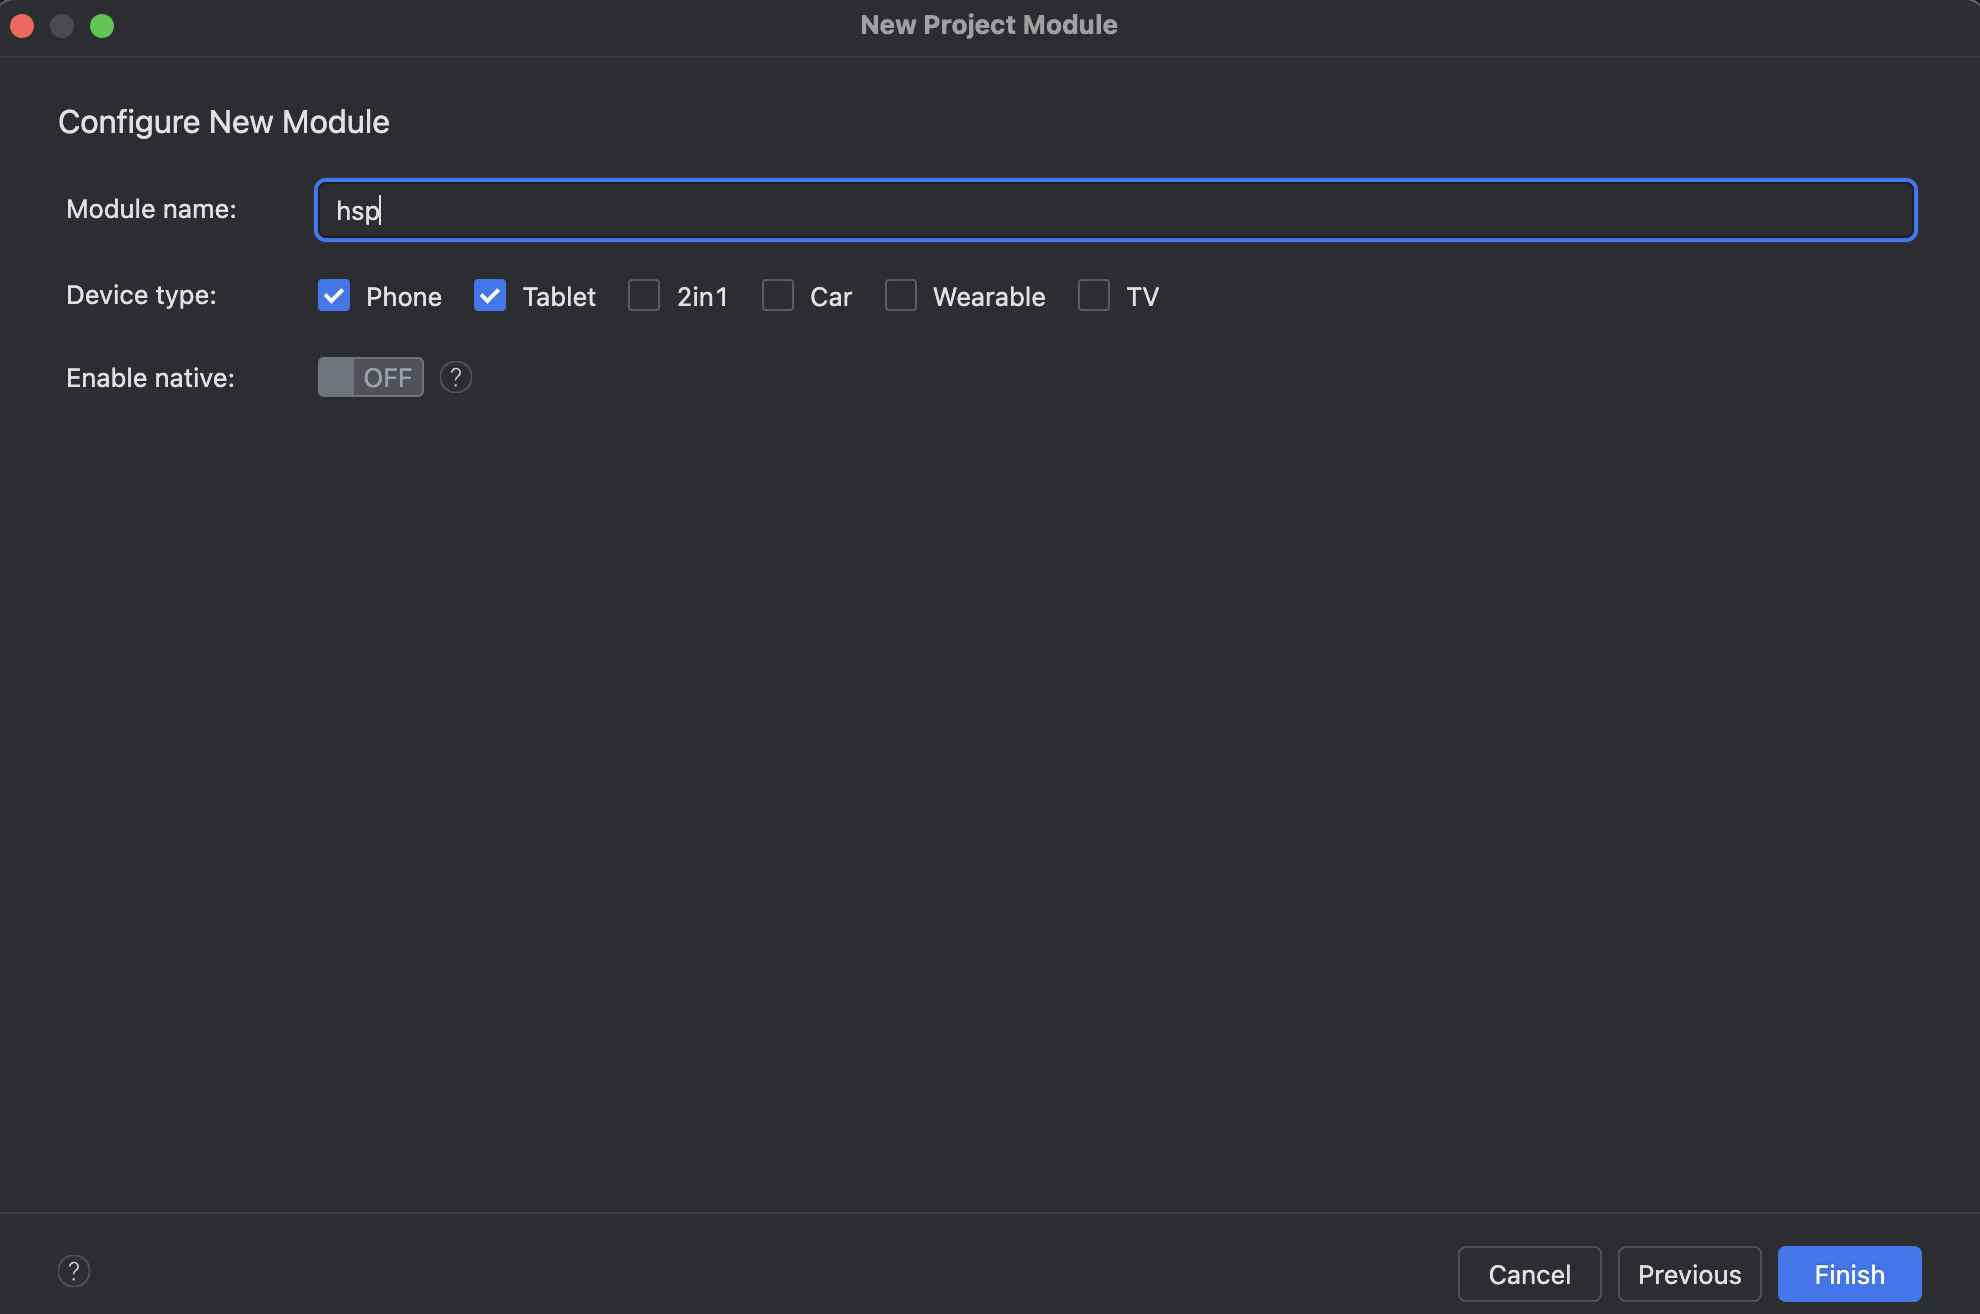
Task: Enable the 2in1 device type checkbox
Action: pos(644,296)
